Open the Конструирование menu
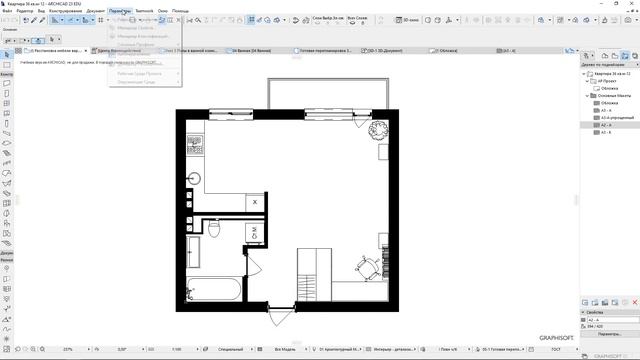This screenshot has width=640, height=360. click(x=65, y=11)
